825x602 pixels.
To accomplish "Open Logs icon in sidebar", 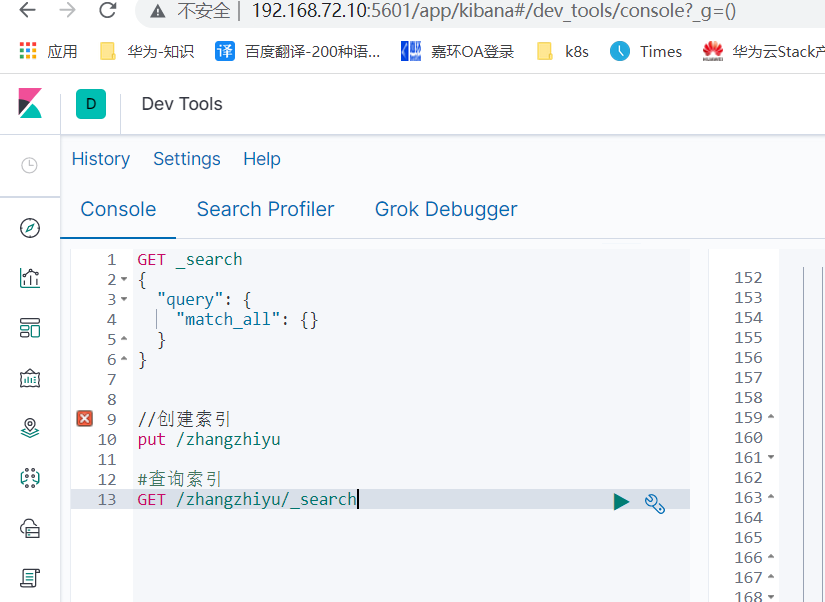I will 30,578.
